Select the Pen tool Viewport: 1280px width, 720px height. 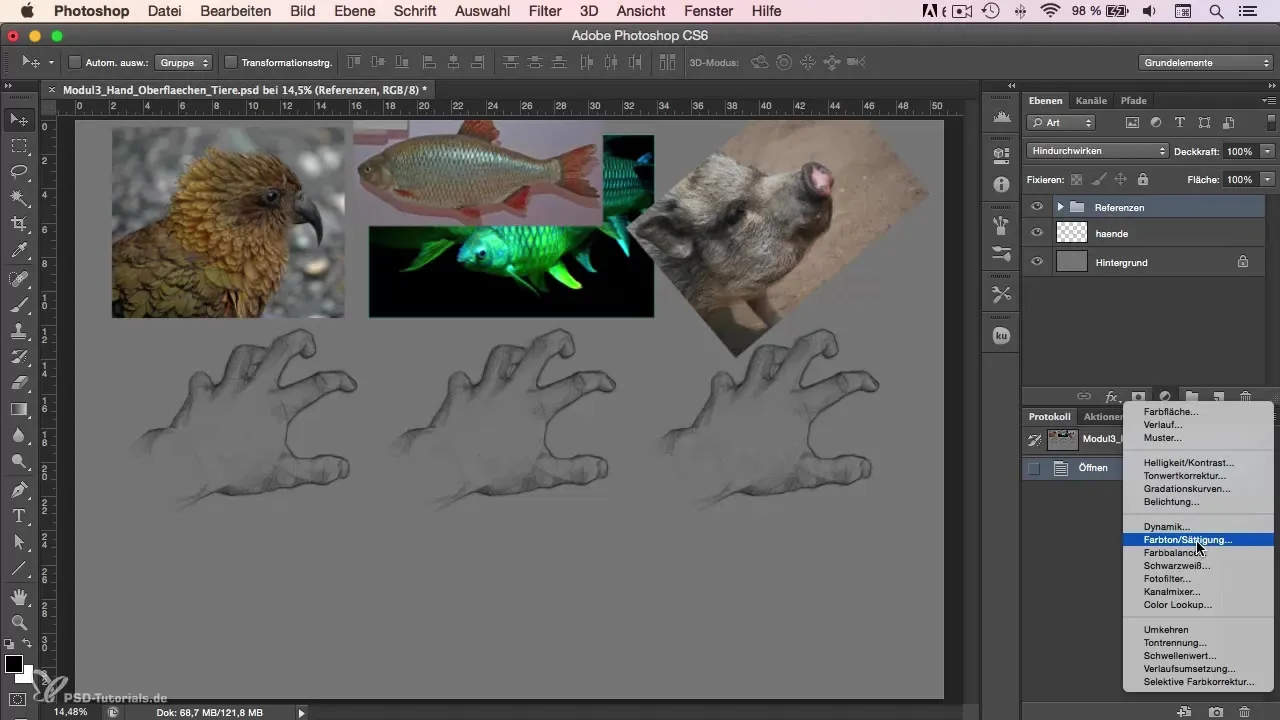19,490
